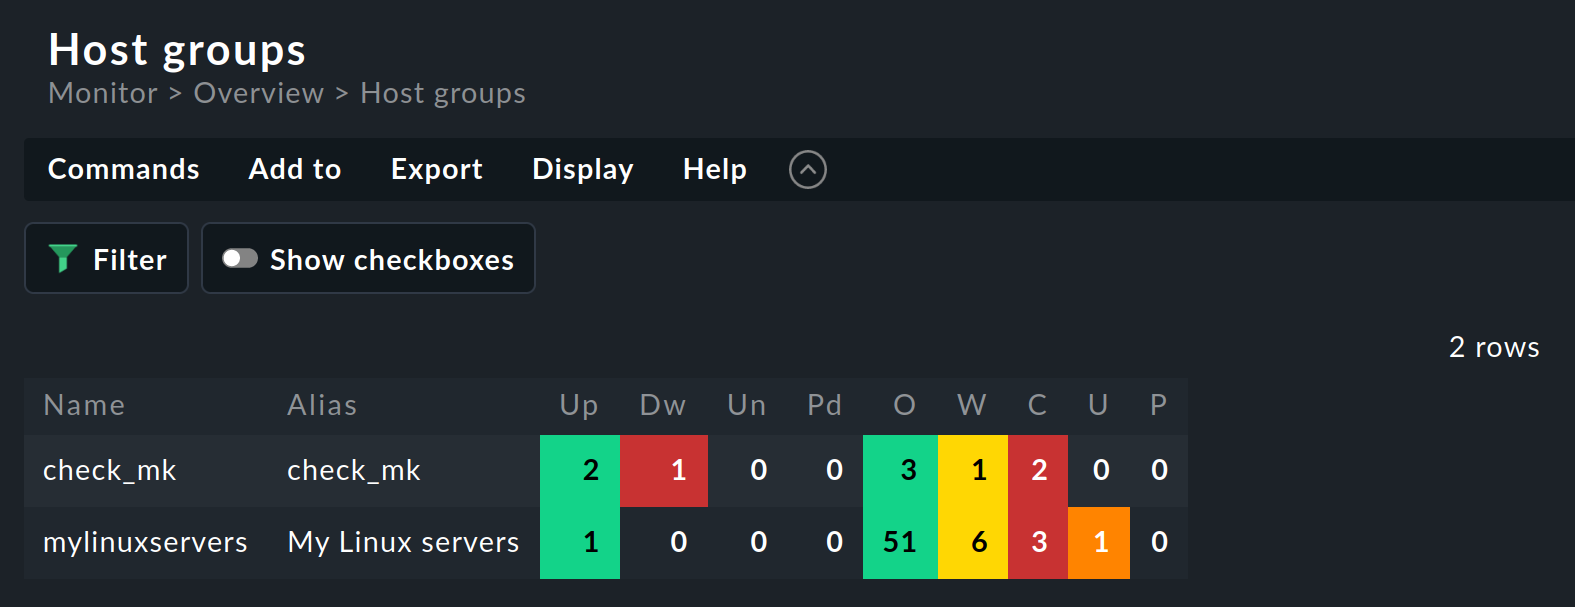Toggle the Show checkboxes switch
The image size is (1575, 607).
pyautogui.click(x=240, y=259)
